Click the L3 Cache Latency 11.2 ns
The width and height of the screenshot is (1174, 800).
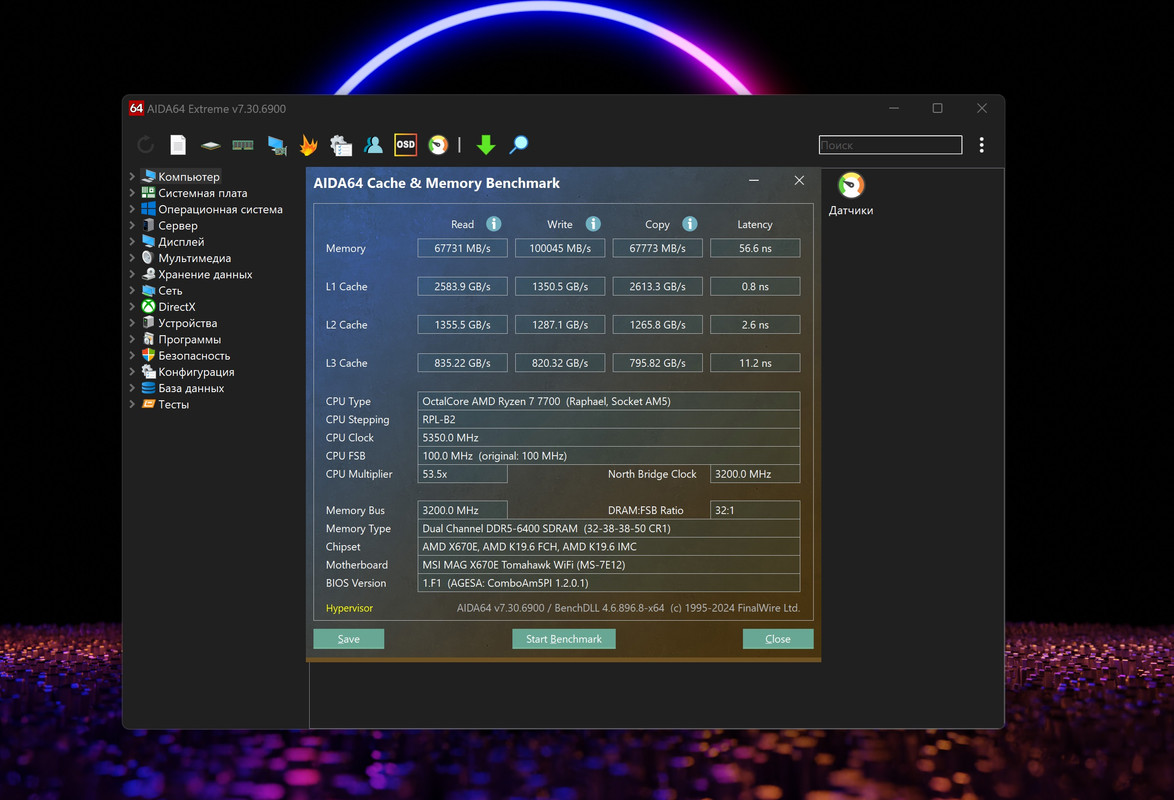click(755, 363)
